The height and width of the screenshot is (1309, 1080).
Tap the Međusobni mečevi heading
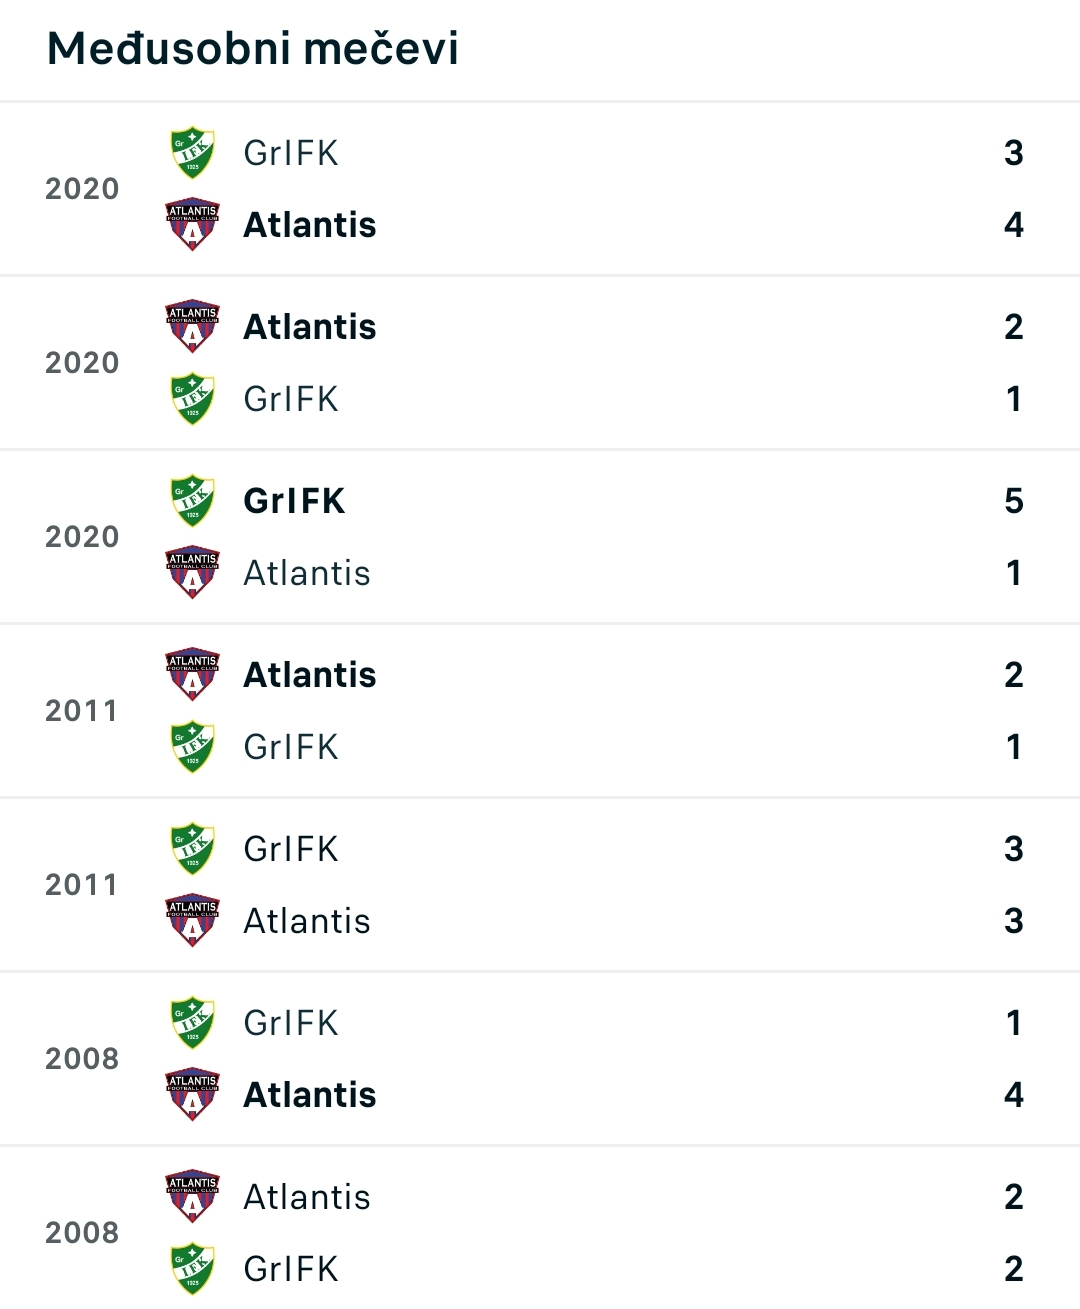[253, 48]
